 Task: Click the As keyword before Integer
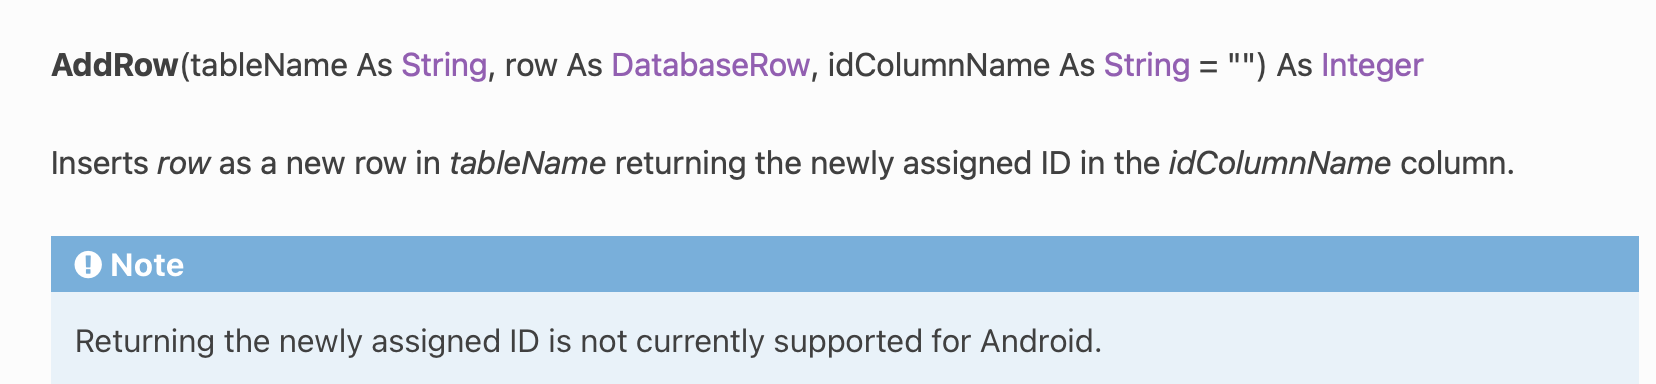tap(1294, 65)
